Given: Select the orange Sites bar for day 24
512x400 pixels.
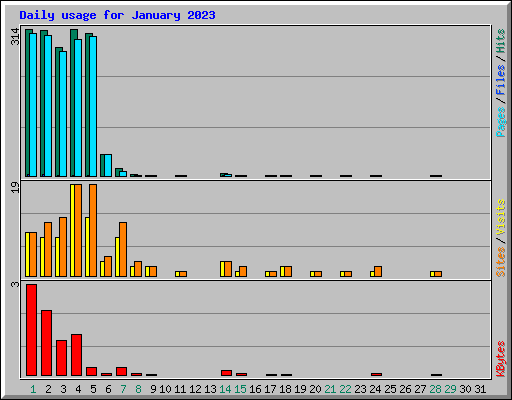Looking at the screenshot, I should [x=378, y=271].
